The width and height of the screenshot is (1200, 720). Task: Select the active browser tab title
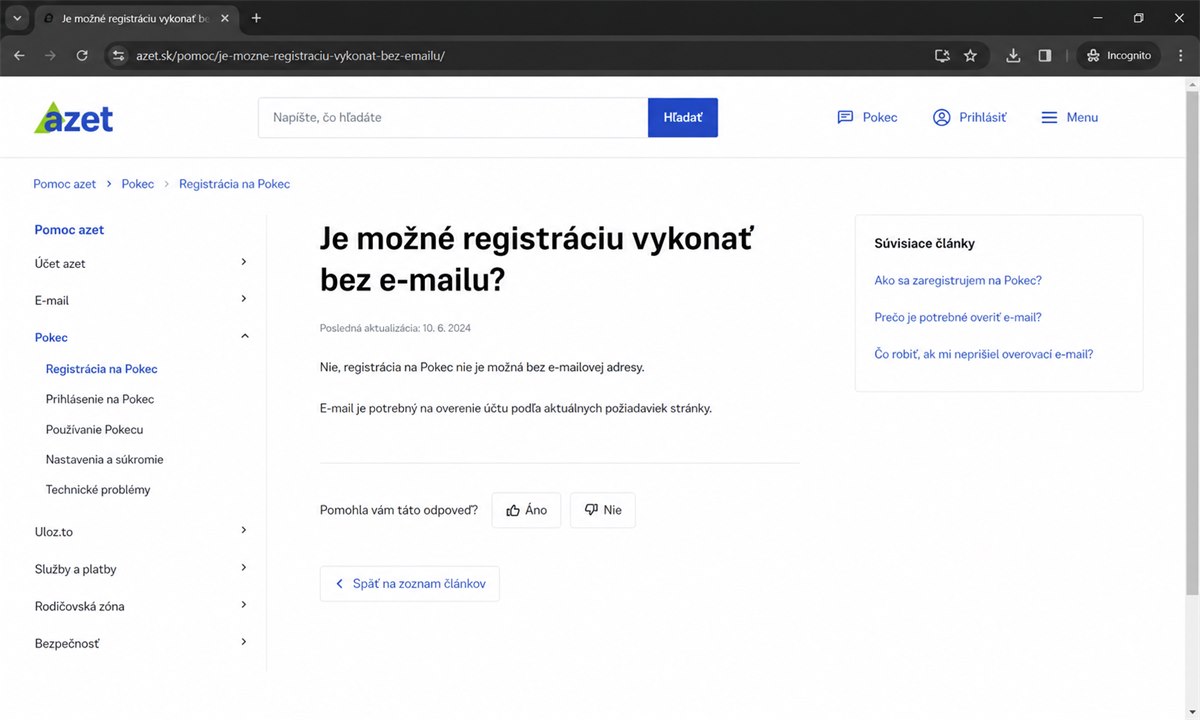click(135, 18)
